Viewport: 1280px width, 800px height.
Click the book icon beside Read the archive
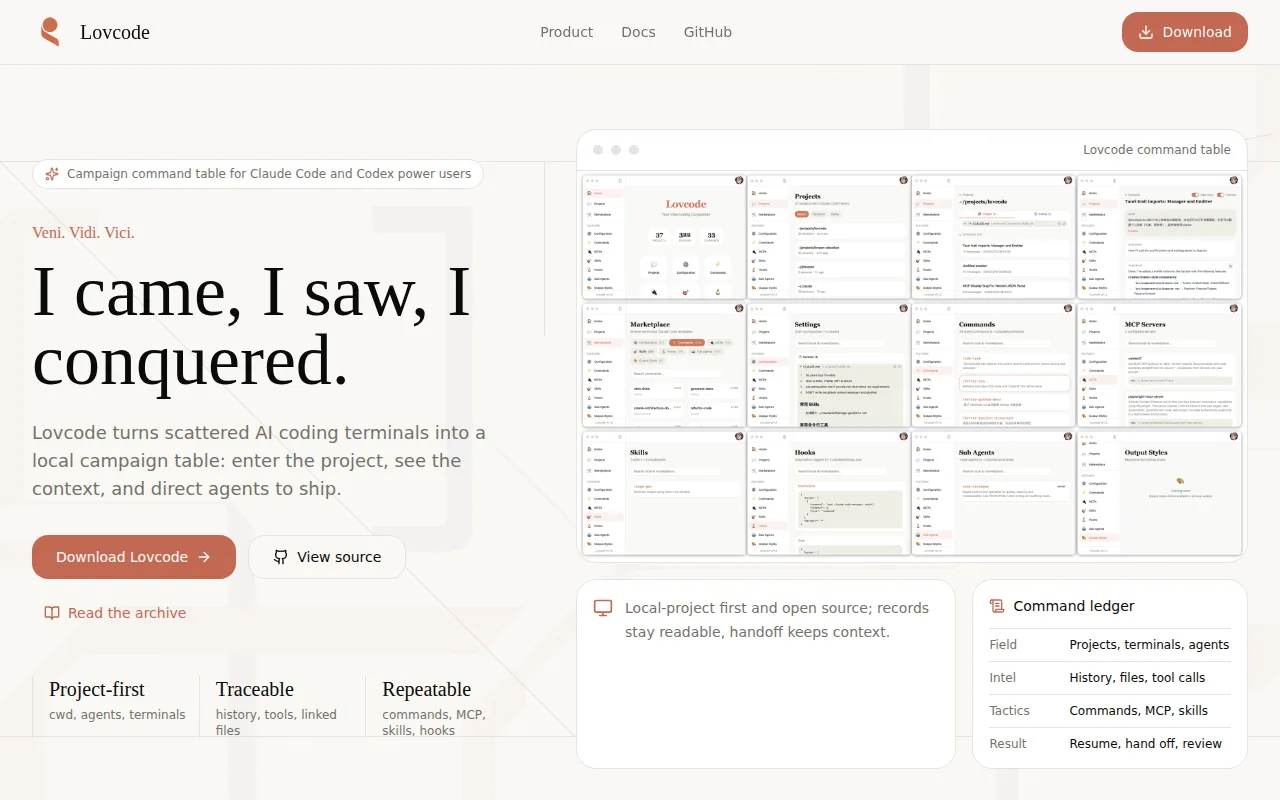click(x=52, y=613)
